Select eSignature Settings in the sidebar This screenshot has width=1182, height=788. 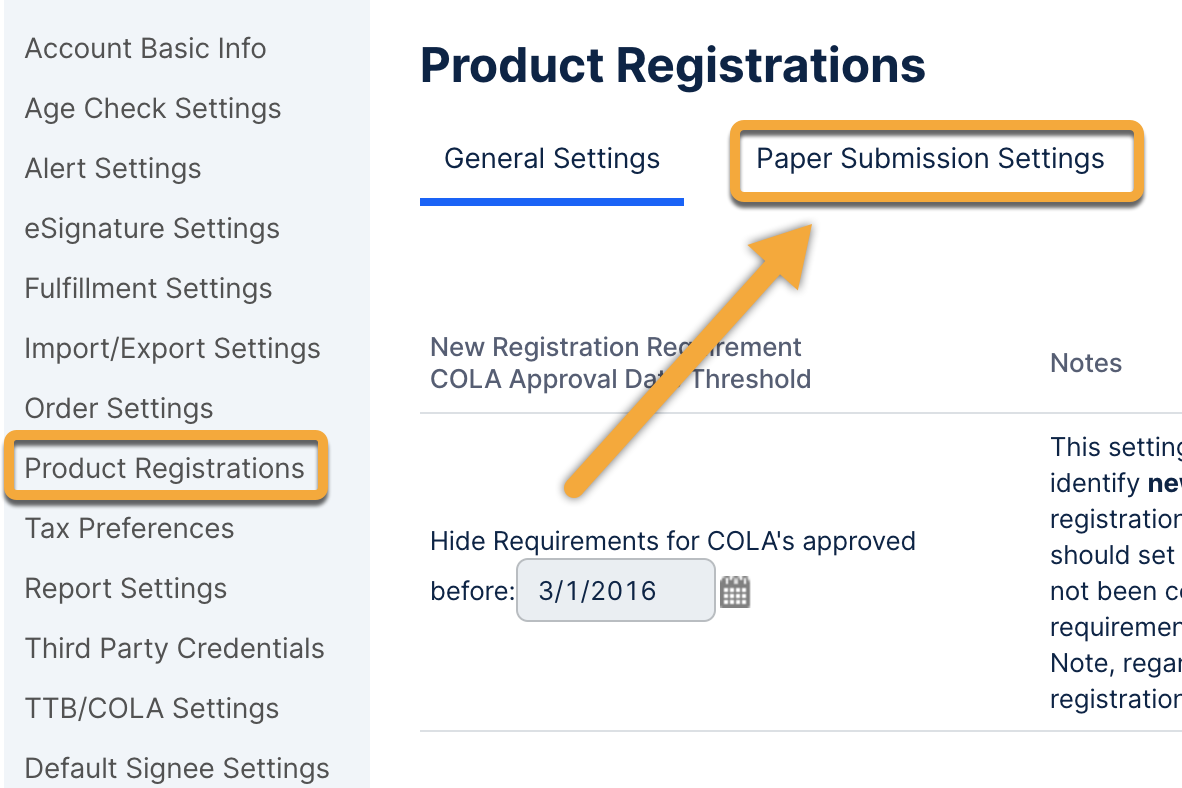pos(152,229)
